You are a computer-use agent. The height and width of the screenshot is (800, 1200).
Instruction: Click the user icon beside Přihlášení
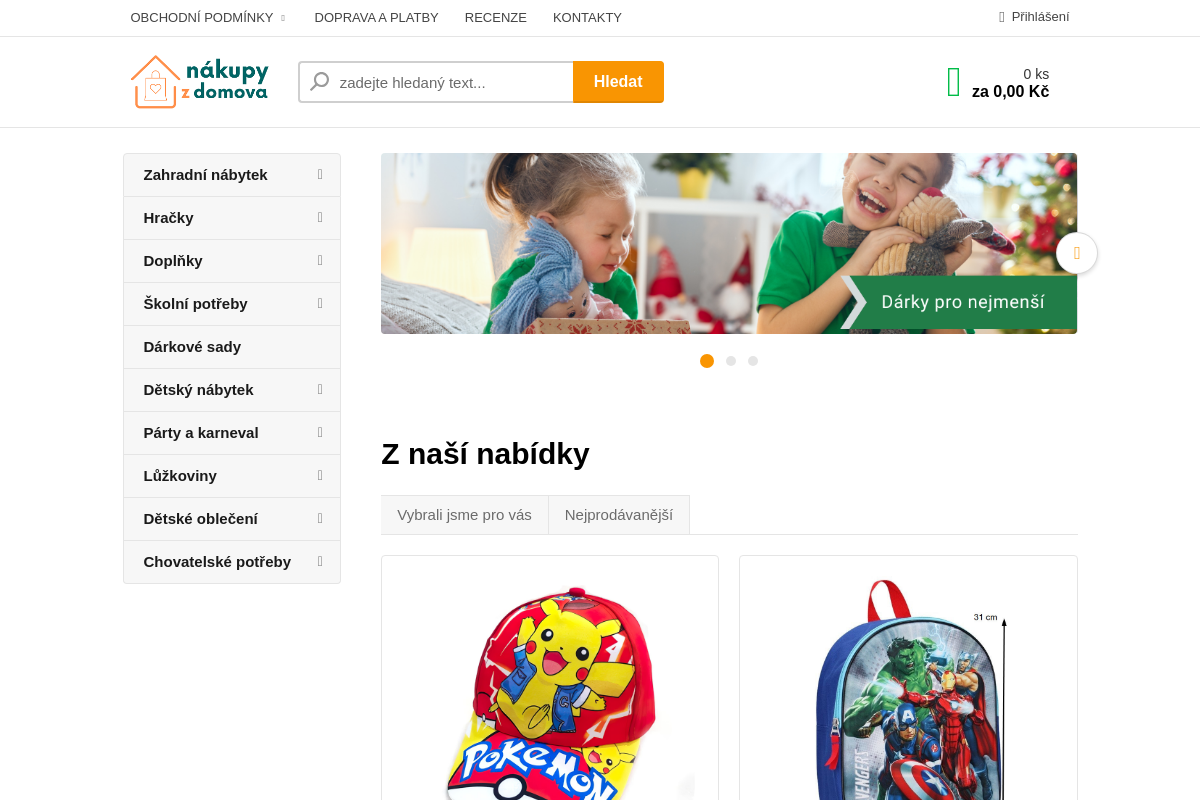(1002, 17)
